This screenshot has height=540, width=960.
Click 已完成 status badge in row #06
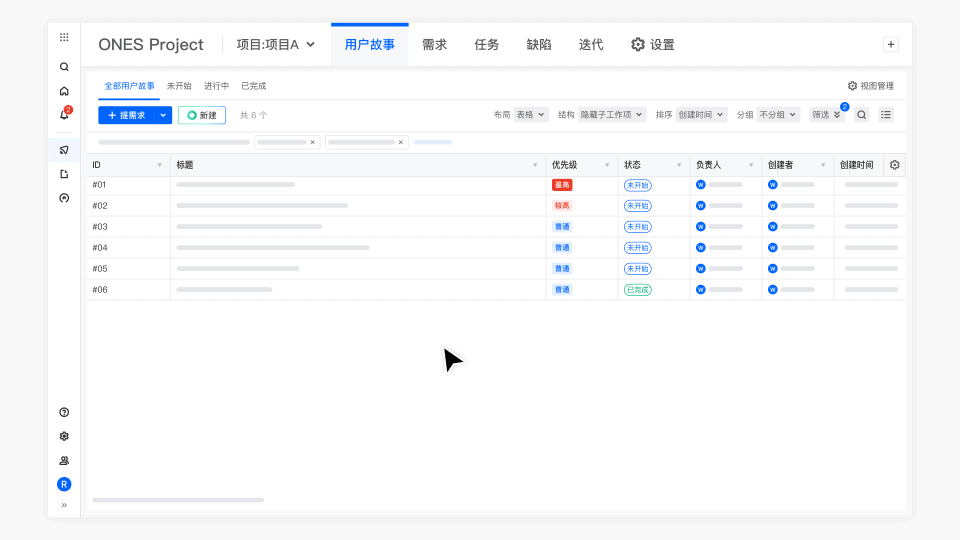[637, 290]
